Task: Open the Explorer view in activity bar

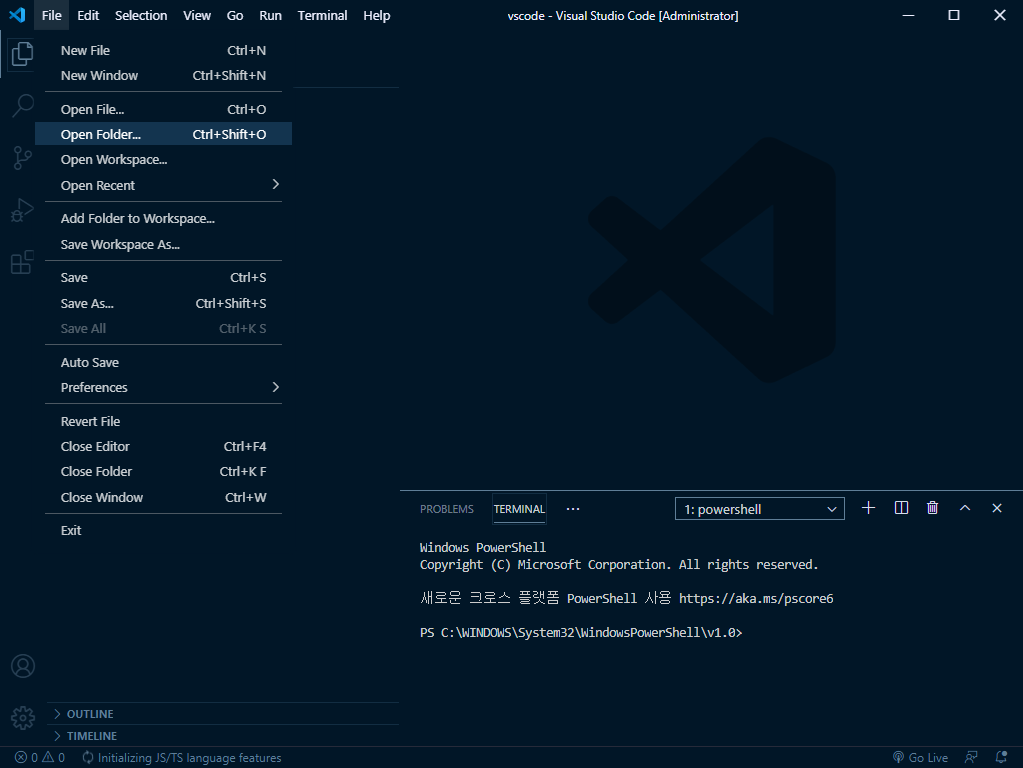Action: click(22, 54)
